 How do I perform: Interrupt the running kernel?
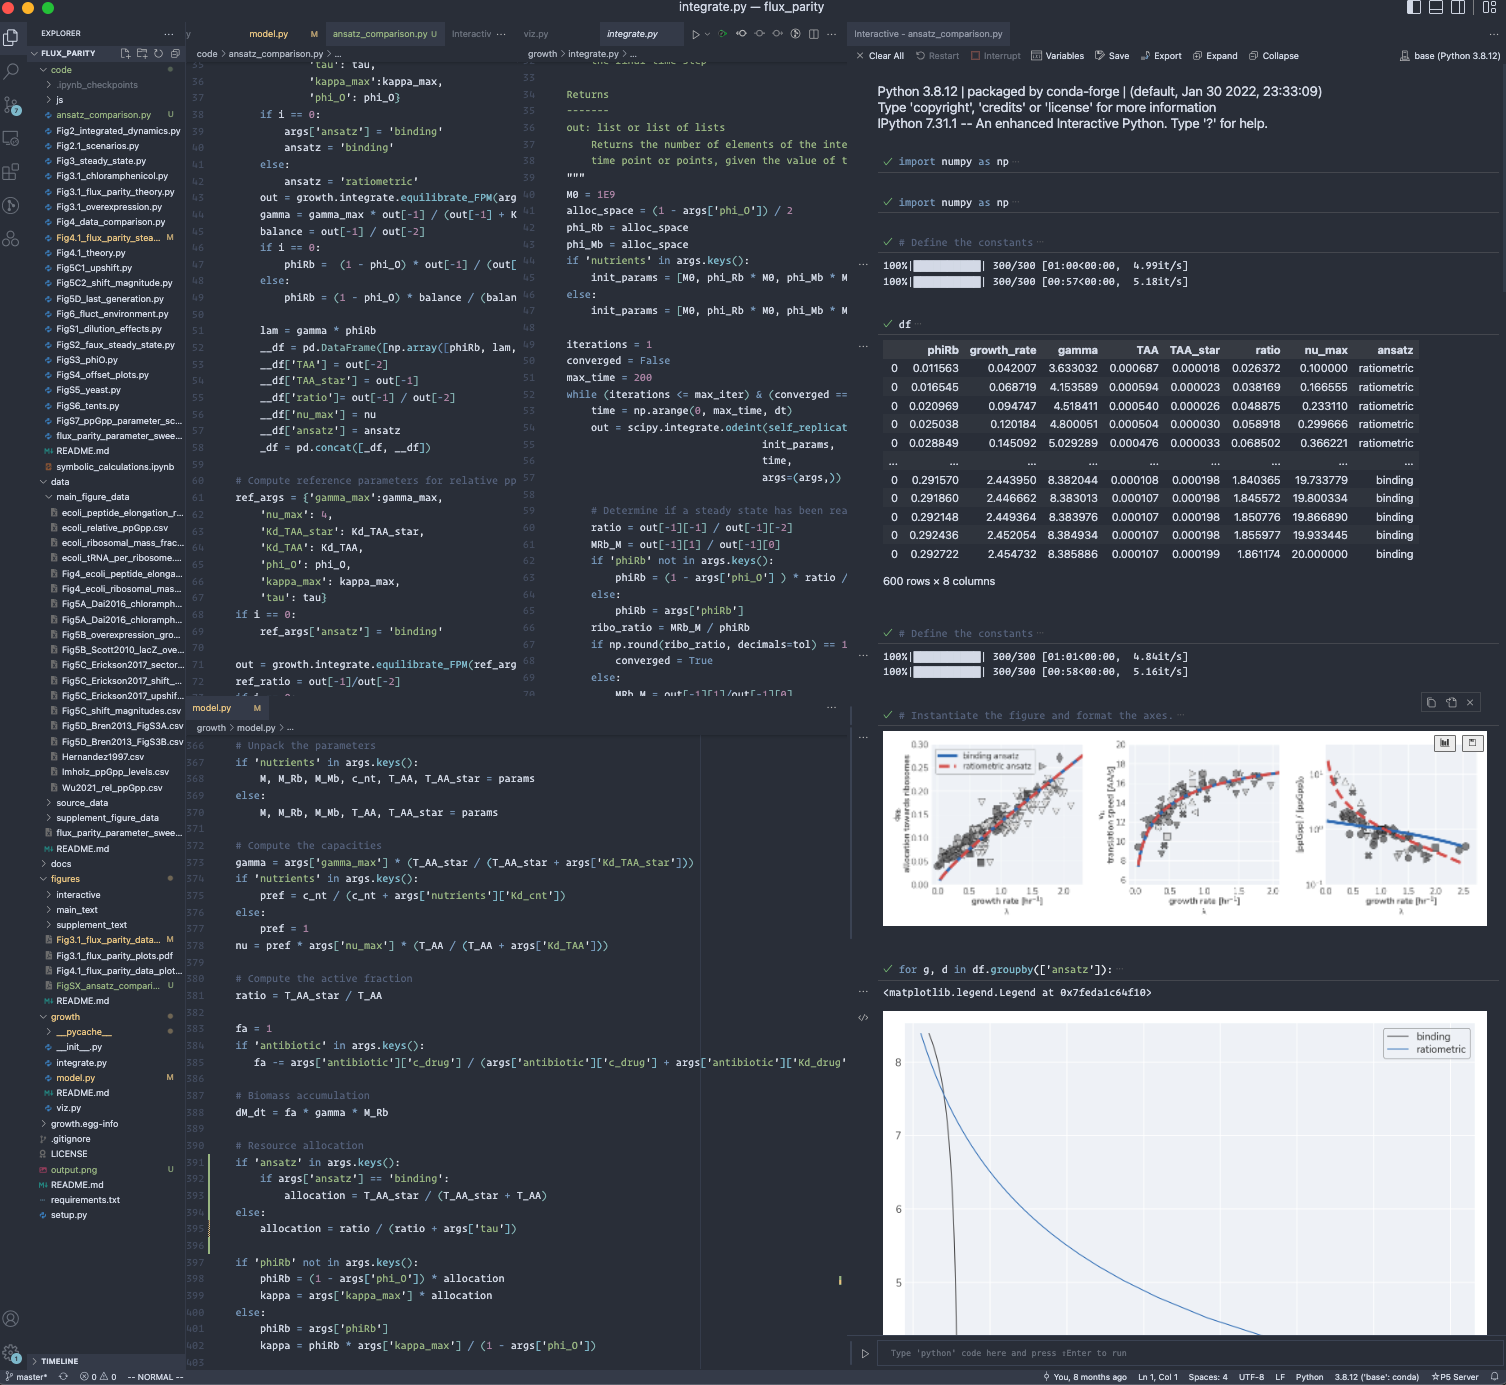pos(997,55)
